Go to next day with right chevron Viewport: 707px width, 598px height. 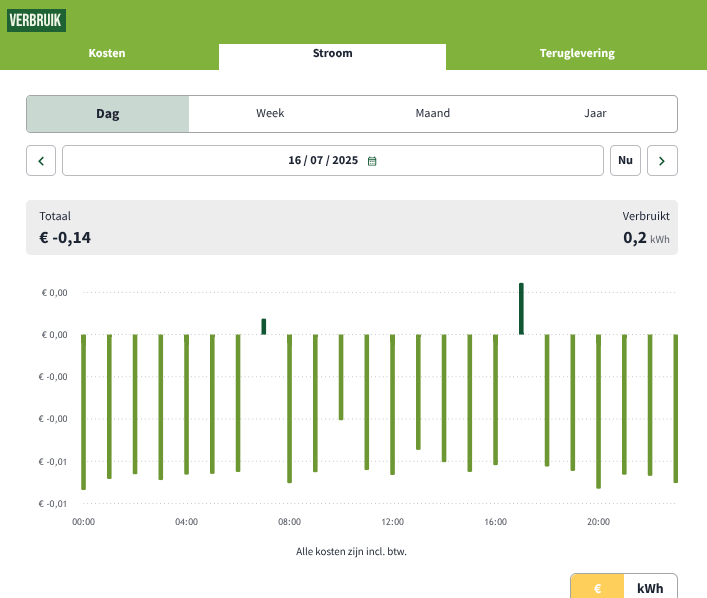pyautogui.click(x=662, y=160)
